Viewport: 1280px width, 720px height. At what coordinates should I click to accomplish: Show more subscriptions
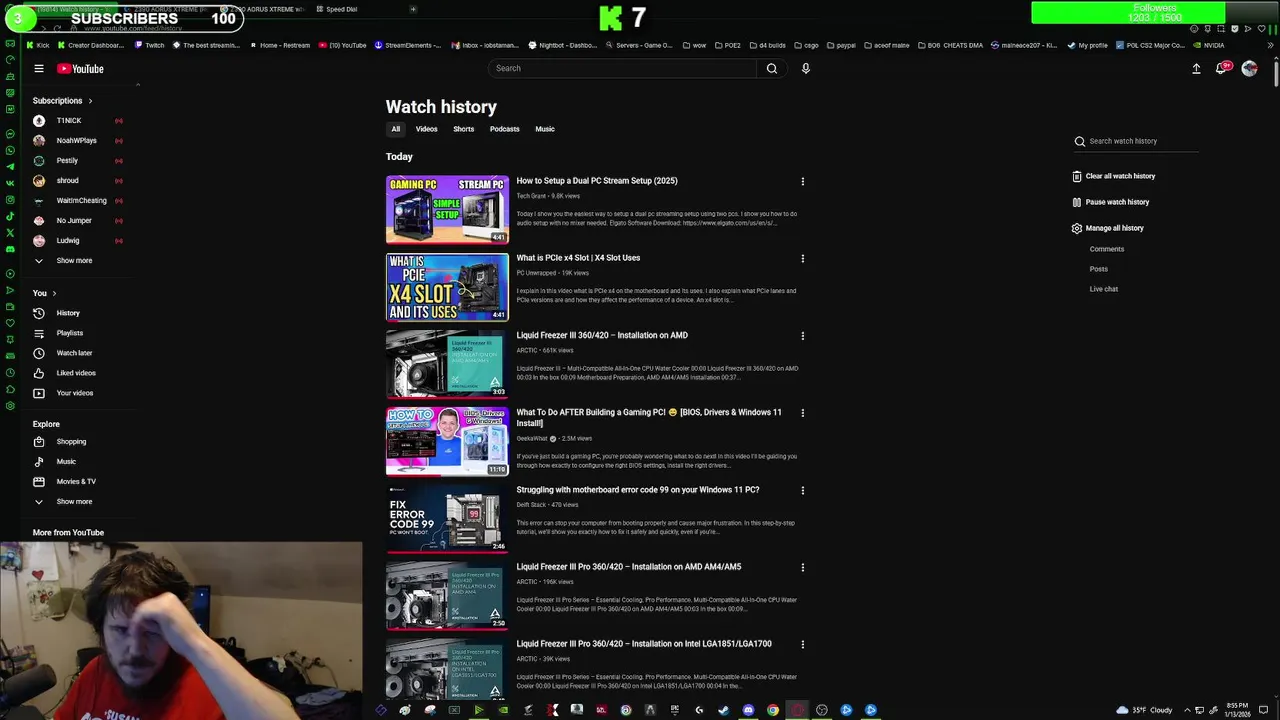[x=74, y=260]
